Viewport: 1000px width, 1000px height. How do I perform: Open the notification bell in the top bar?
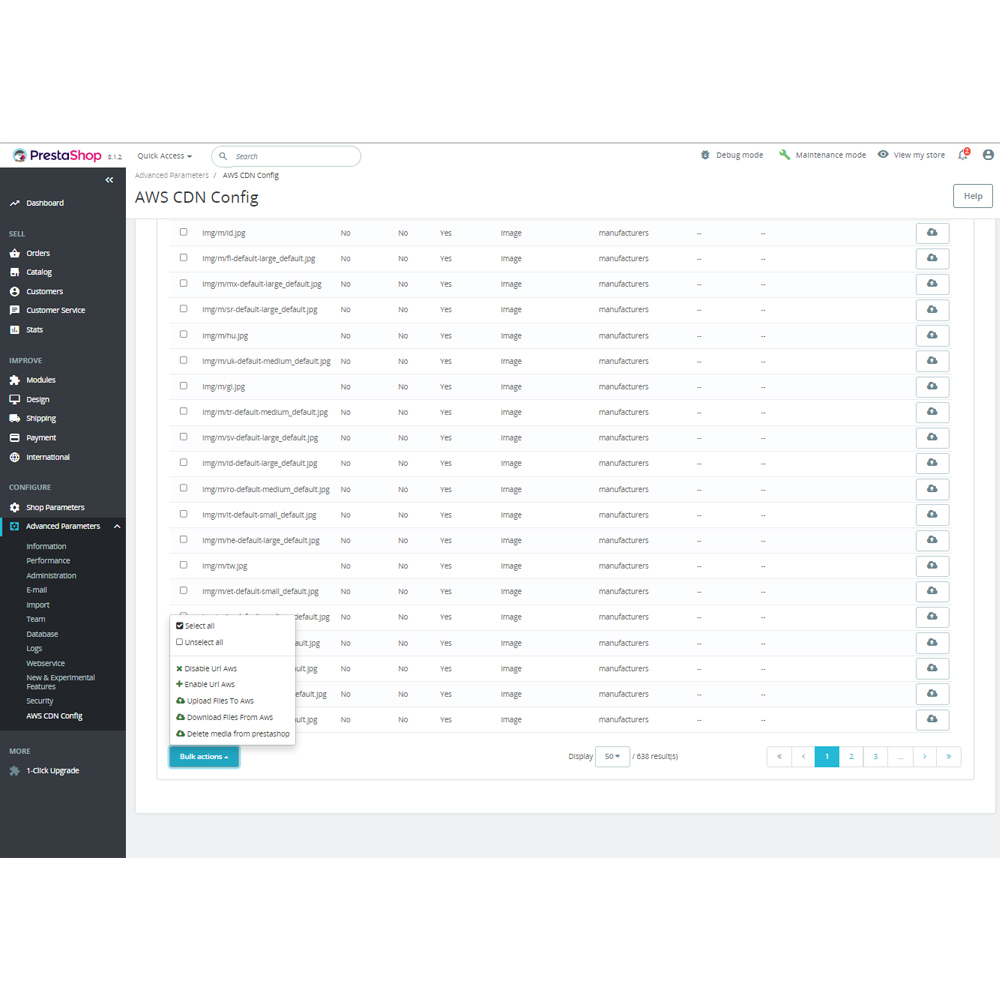tap(960, 155)
